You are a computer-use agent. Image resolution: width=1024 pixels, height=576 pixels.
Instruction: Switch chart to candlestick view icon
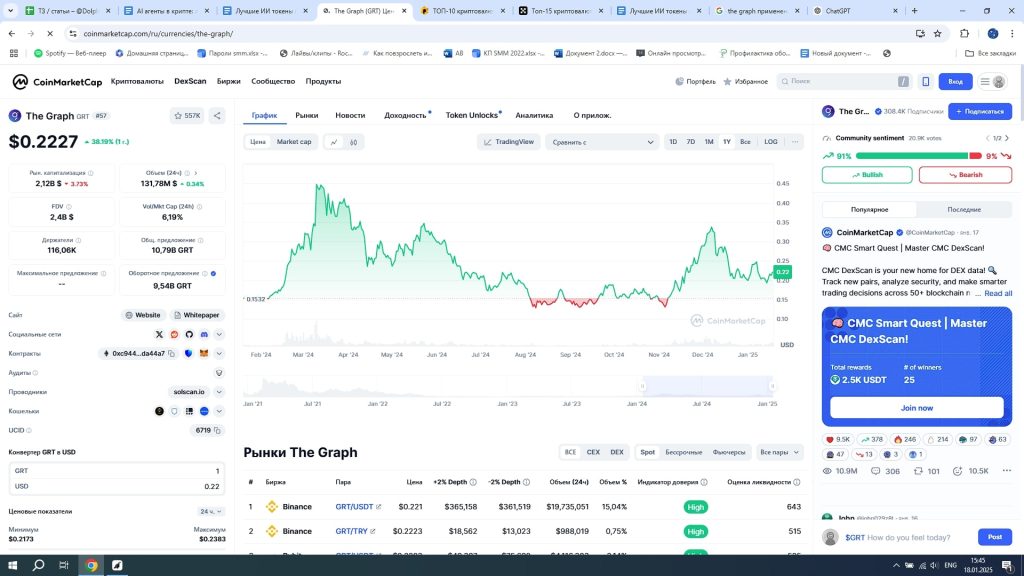tap(353, 142)
